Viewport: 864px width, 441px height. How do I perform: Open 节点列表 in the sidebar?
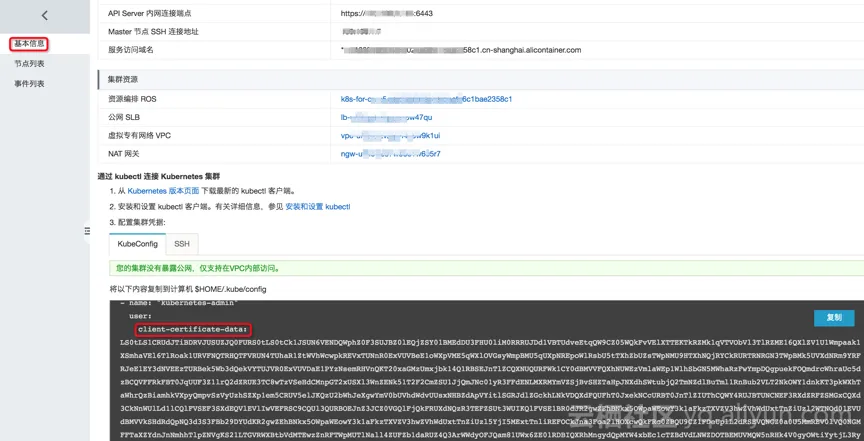point(29,64)
